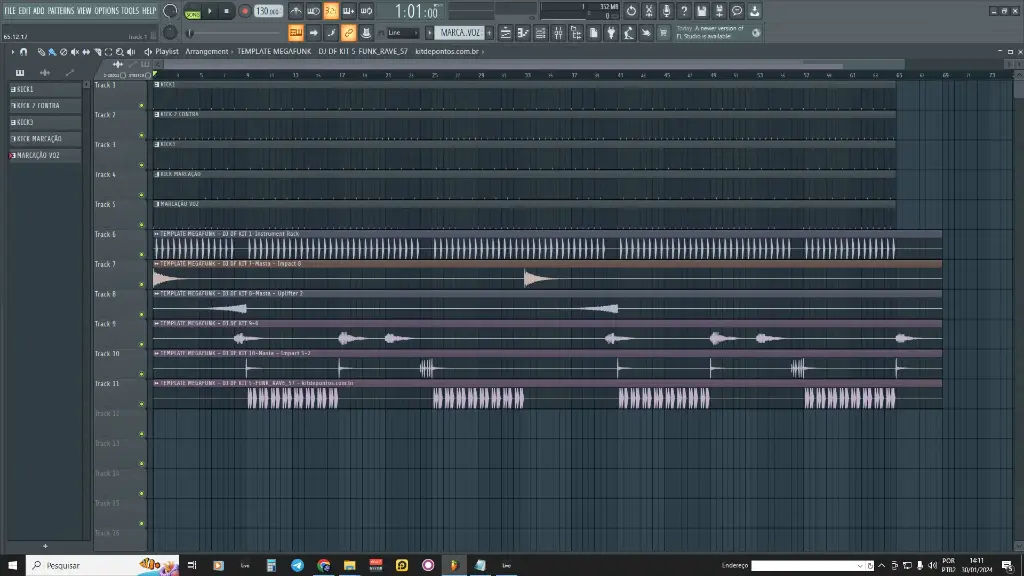
Task: Open the VIEW menu
Action: point(84,10)
